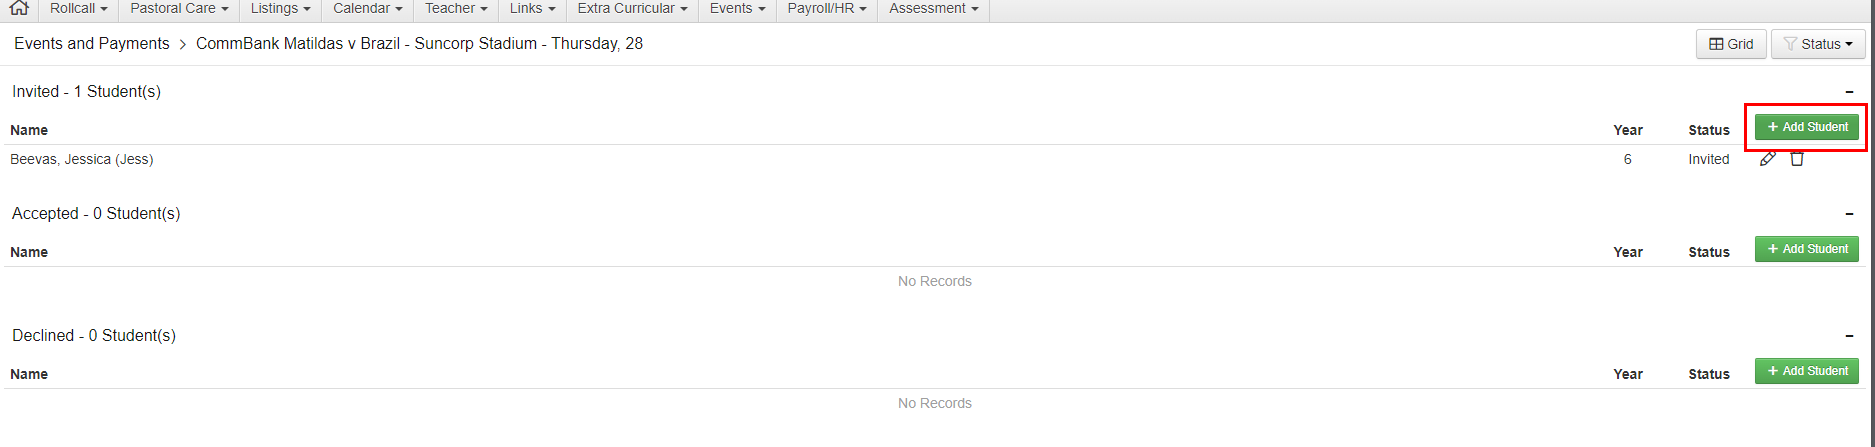Image resolution: width=1875 pixels, height=447 pixels.
Task: Add a student to the Invited list
Action: (1807, 127)
